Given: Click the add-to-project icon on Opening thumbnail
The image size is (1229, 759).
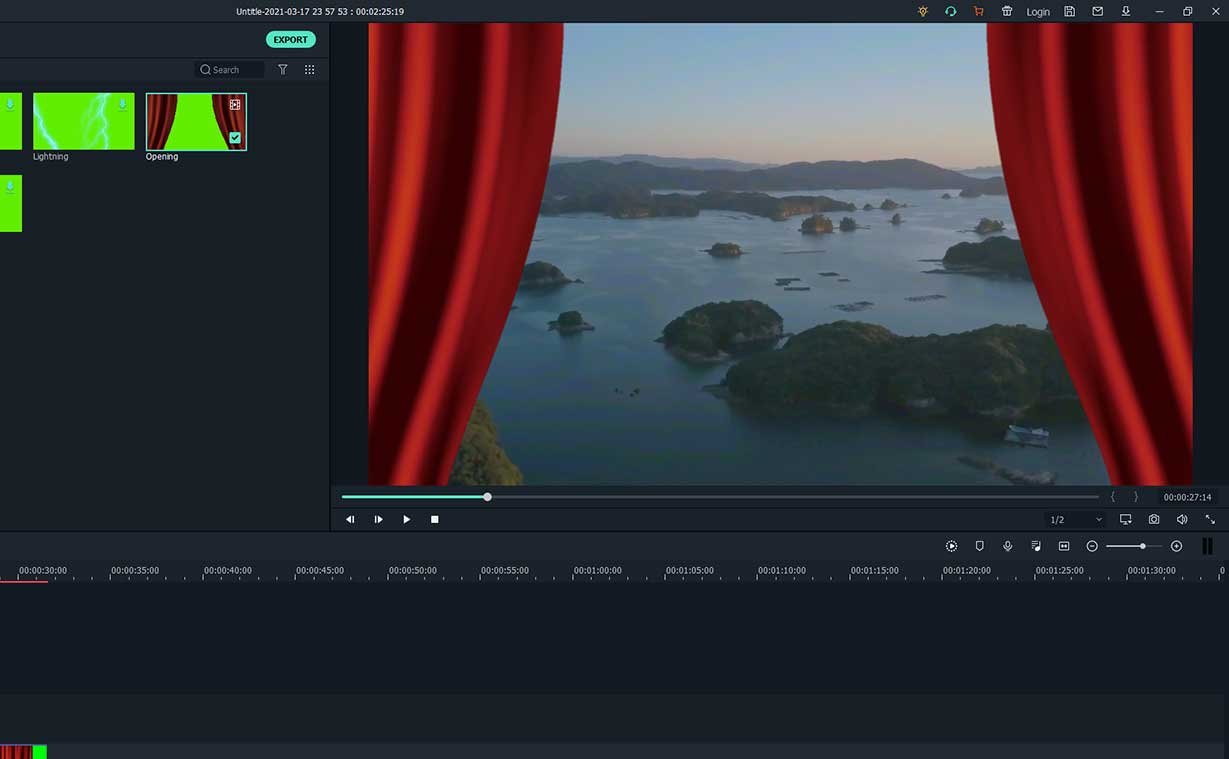Looking at the screenshot, I should pyautogui.click(x=235, y=104).
